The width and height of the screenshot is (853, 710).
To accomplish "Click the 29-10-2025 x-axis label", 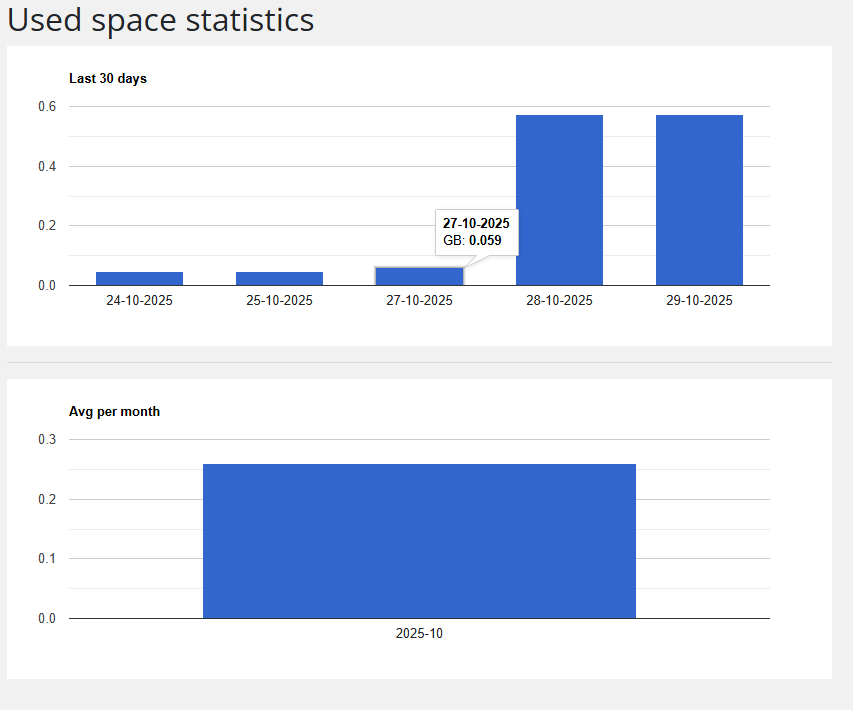I will 699,301.
